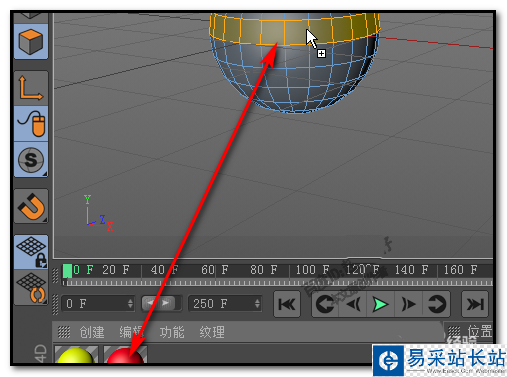This screenshot has width=507, height=377.
Task: Click the timeline ruler grip handle
Action: [x=56, y=276]
